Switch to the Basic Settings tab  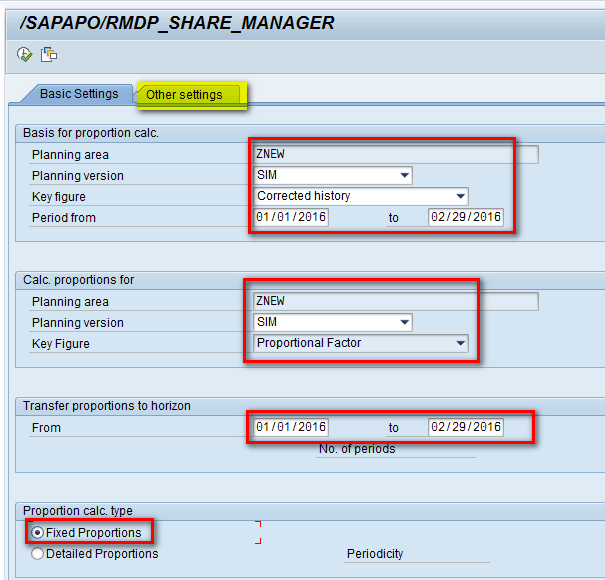coord(78,94)
